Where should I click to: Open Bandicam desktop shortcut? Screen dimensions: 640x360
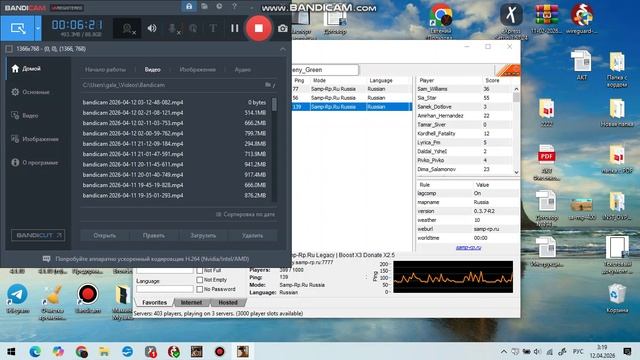[x=87, y=299]
